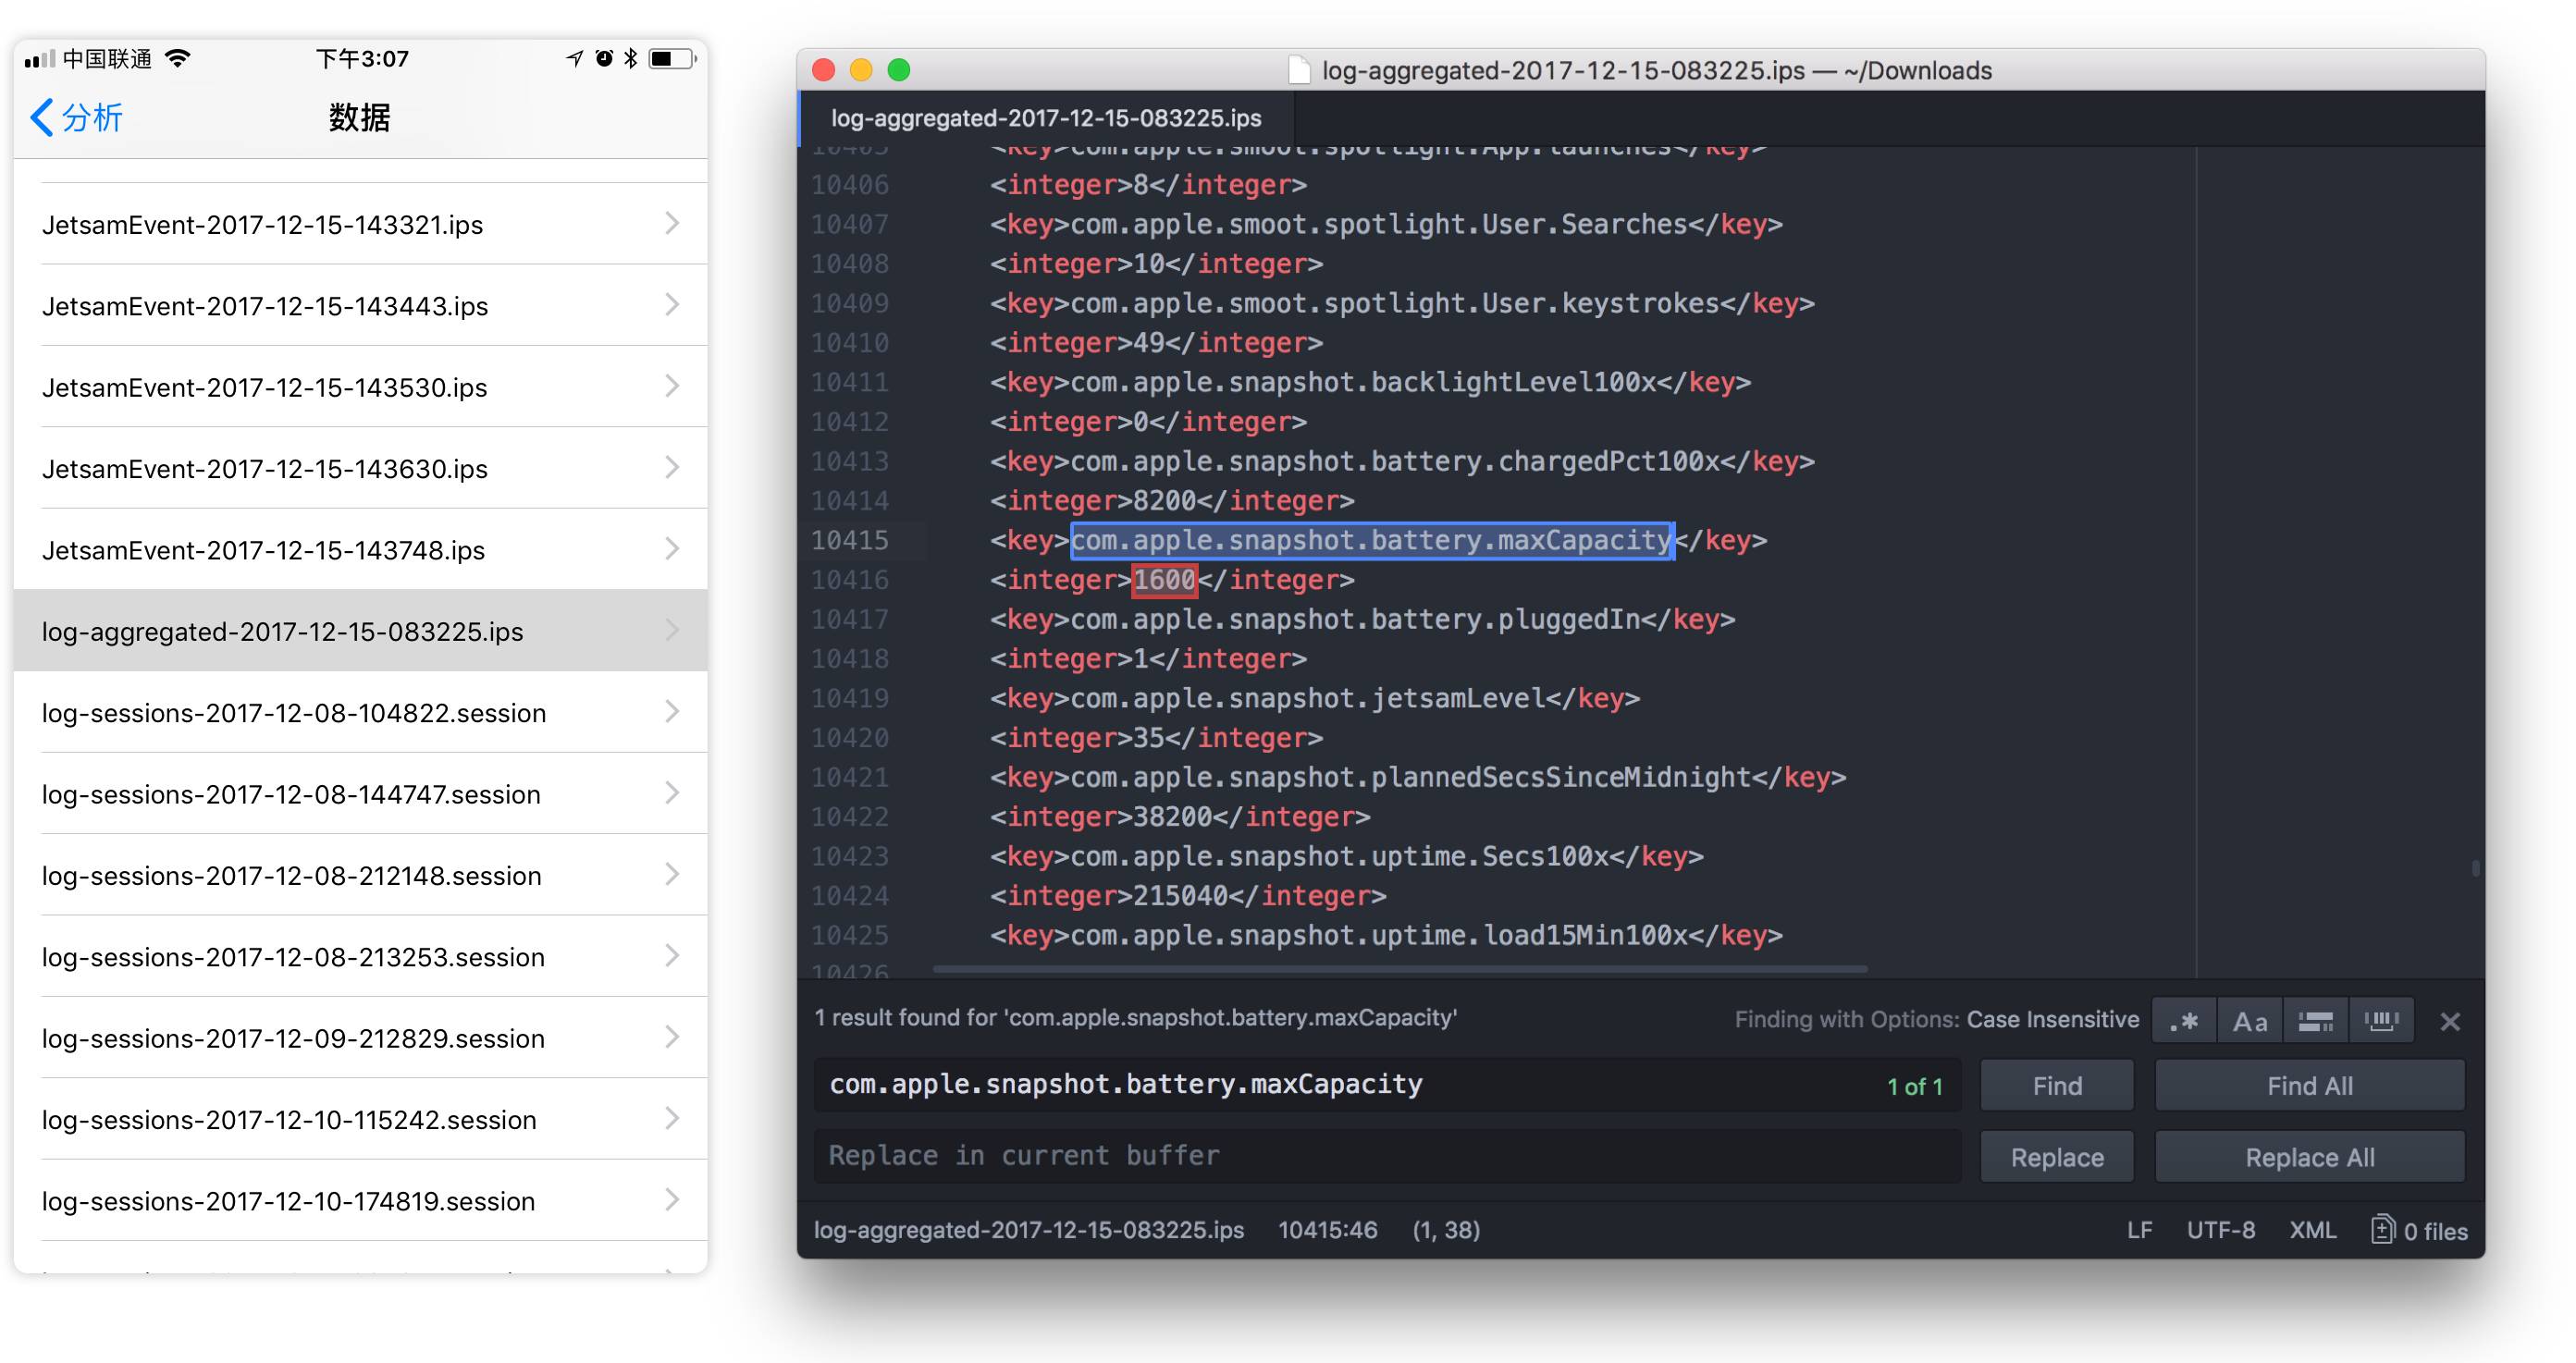The width and height of the screenshot is (2576, 1363).
Task: Click alarm icon in phone status bar
Action: [x=604, y=59]
